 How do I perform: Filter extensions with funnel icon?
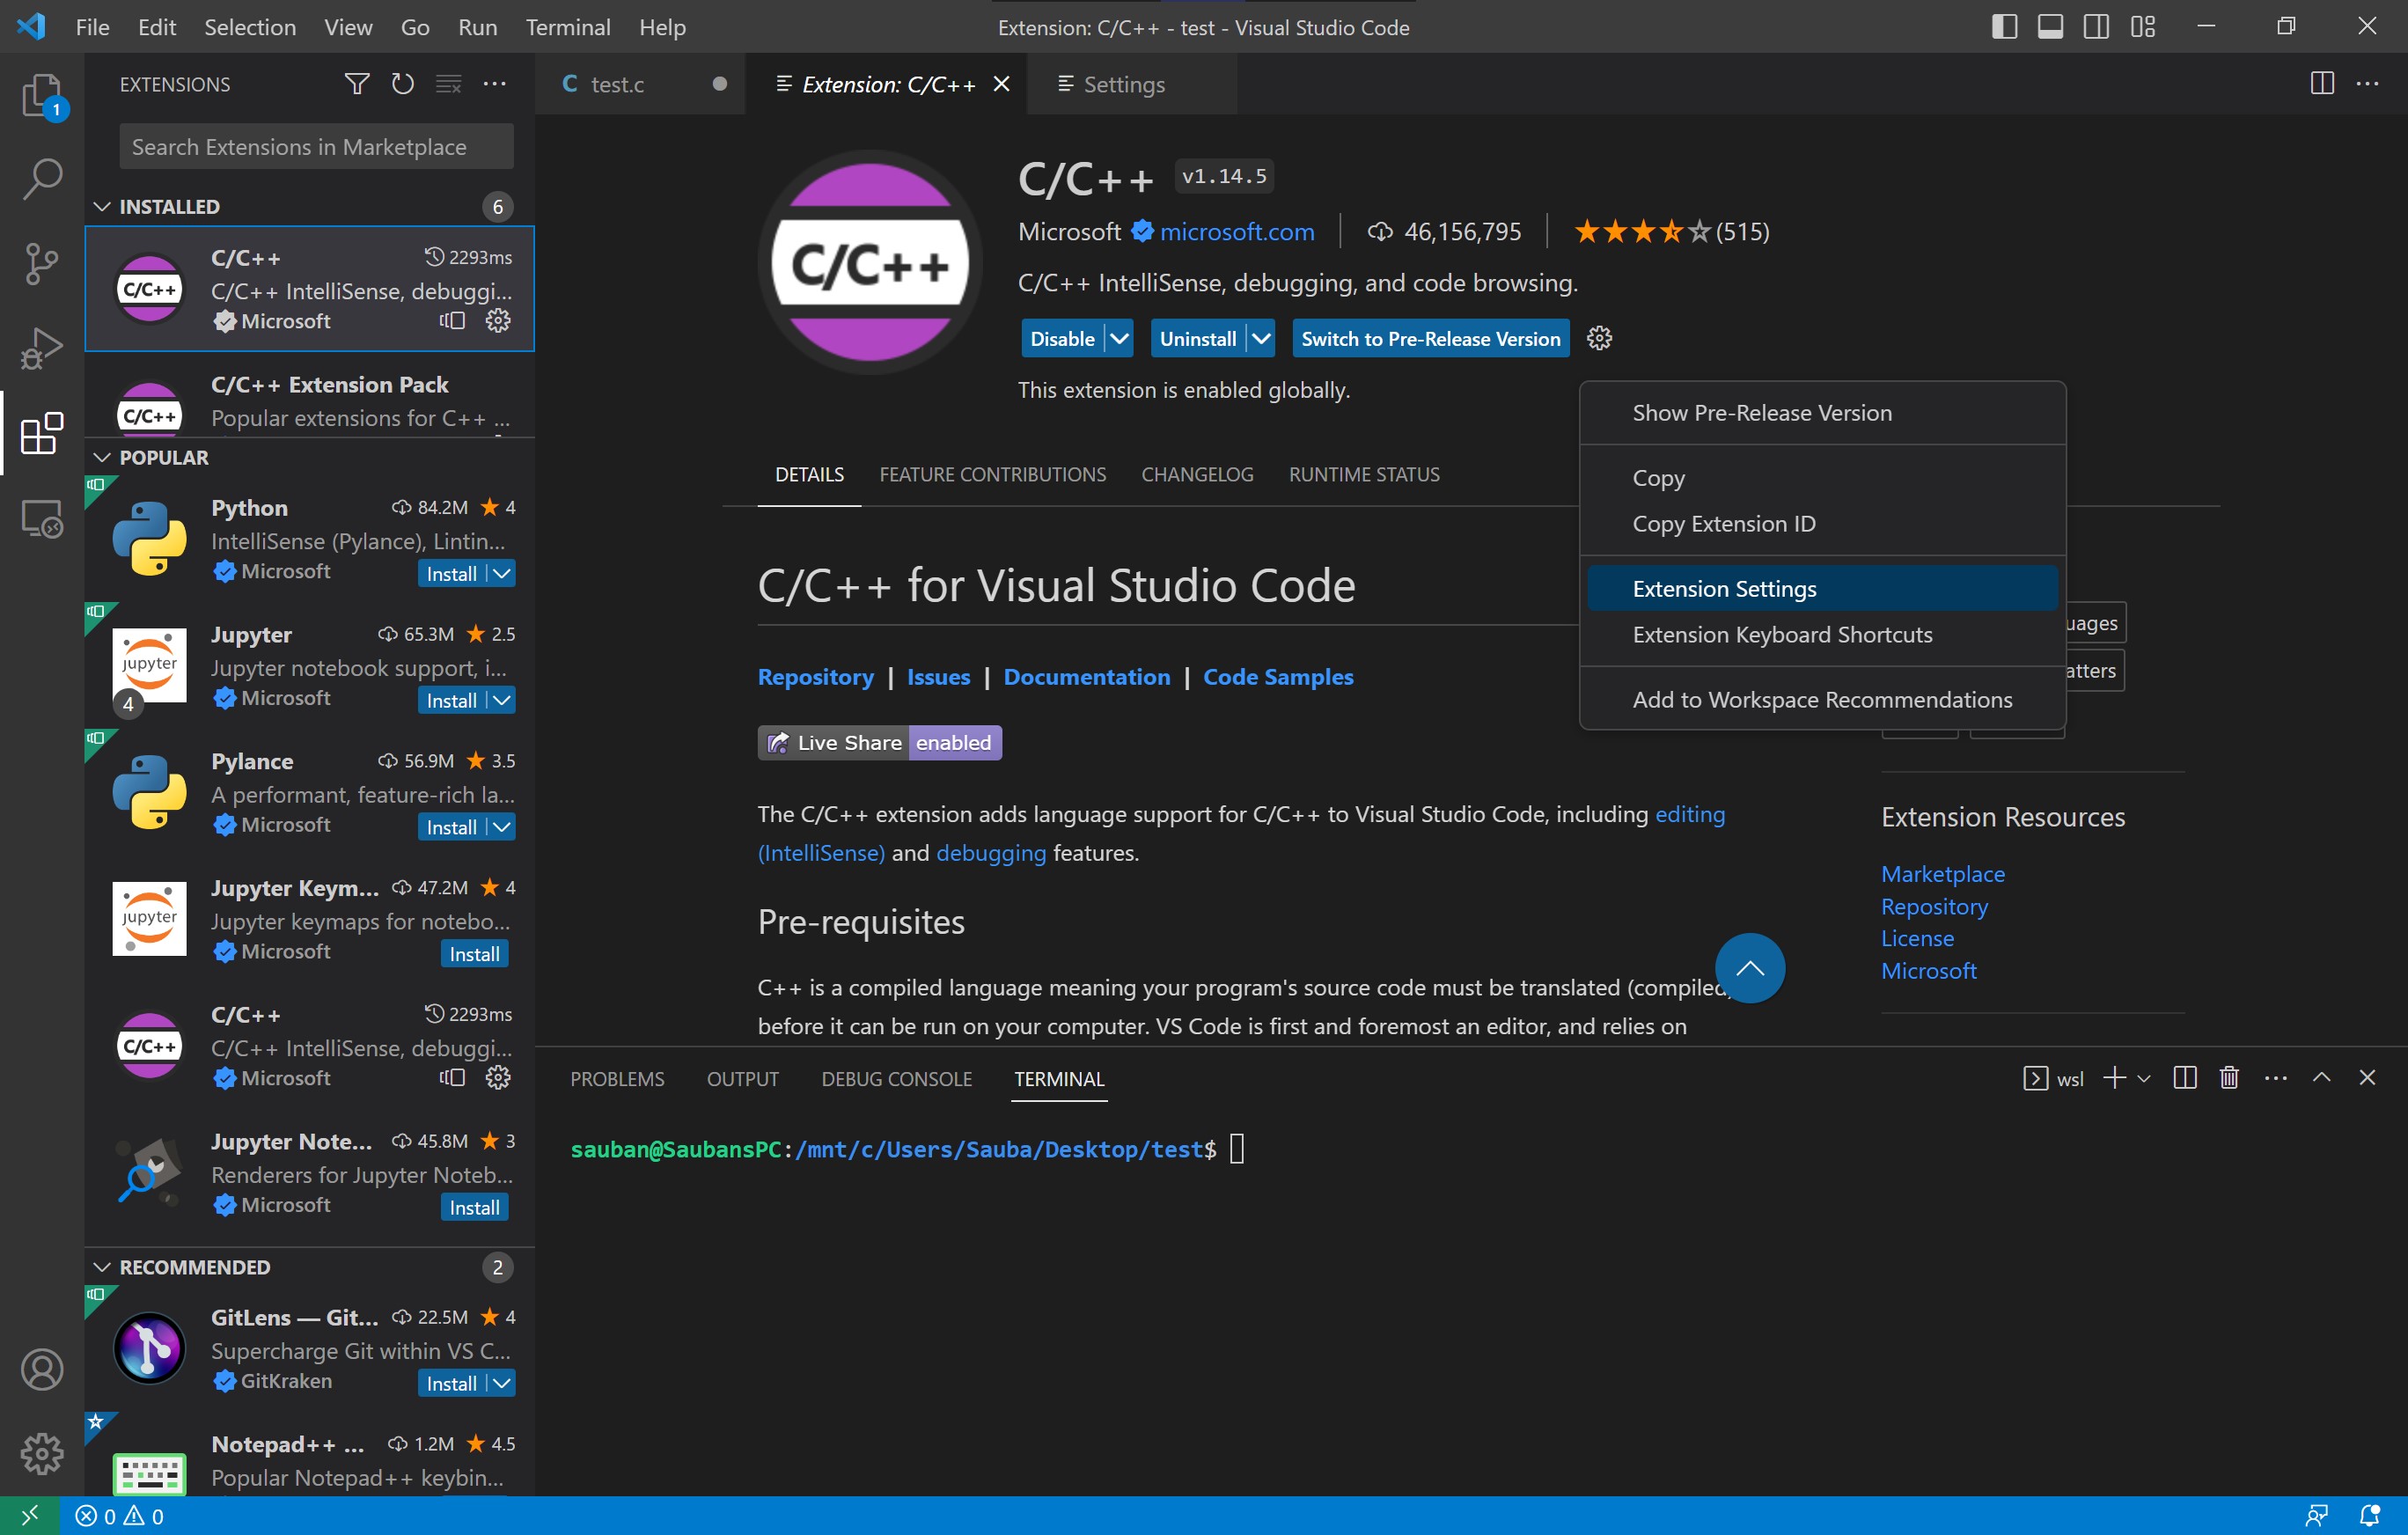[356, 84]
